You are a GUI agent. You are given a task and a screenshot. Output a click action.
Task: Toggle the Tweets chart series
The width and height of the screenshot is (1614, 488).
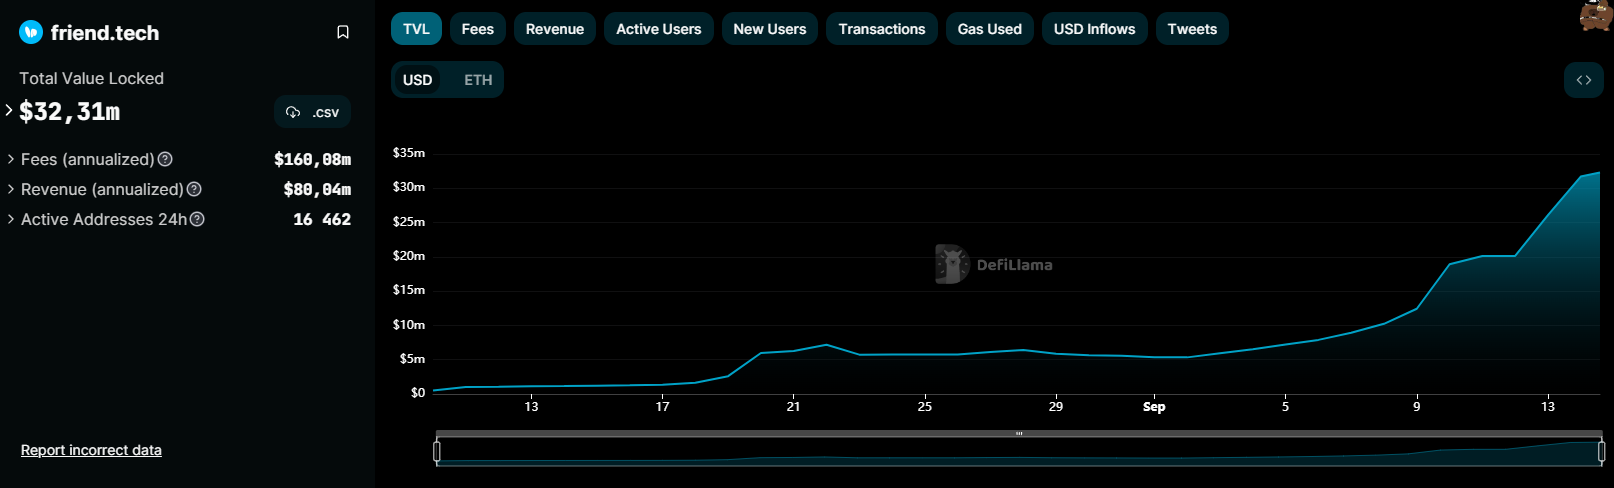[x=1192, y=29]
